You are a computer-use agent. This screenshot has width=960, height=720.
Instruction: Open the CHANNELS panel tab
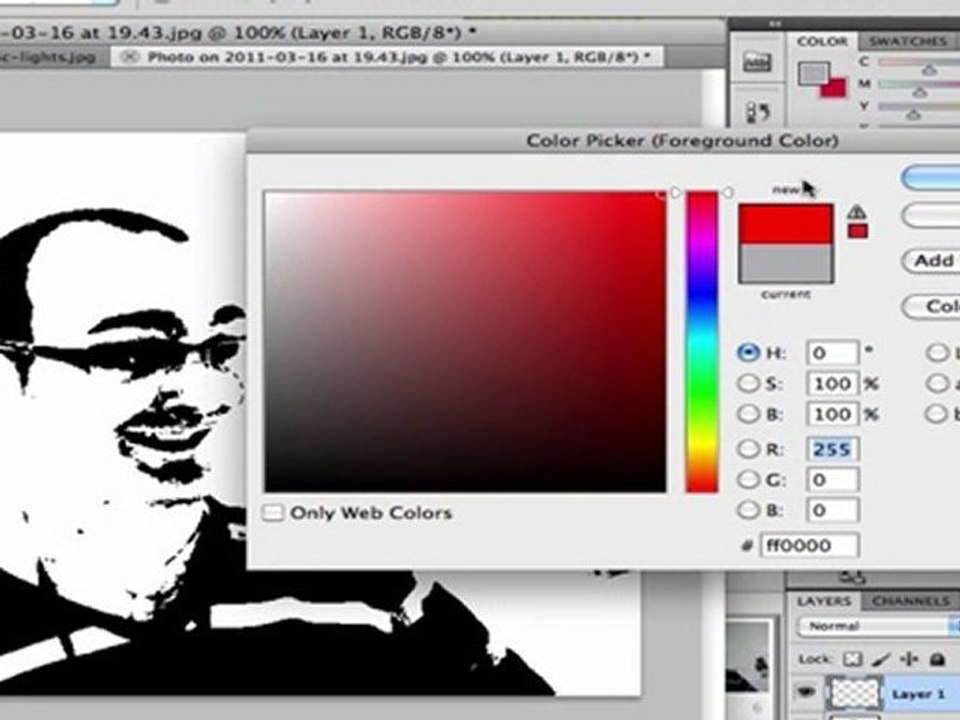point(910,601)
